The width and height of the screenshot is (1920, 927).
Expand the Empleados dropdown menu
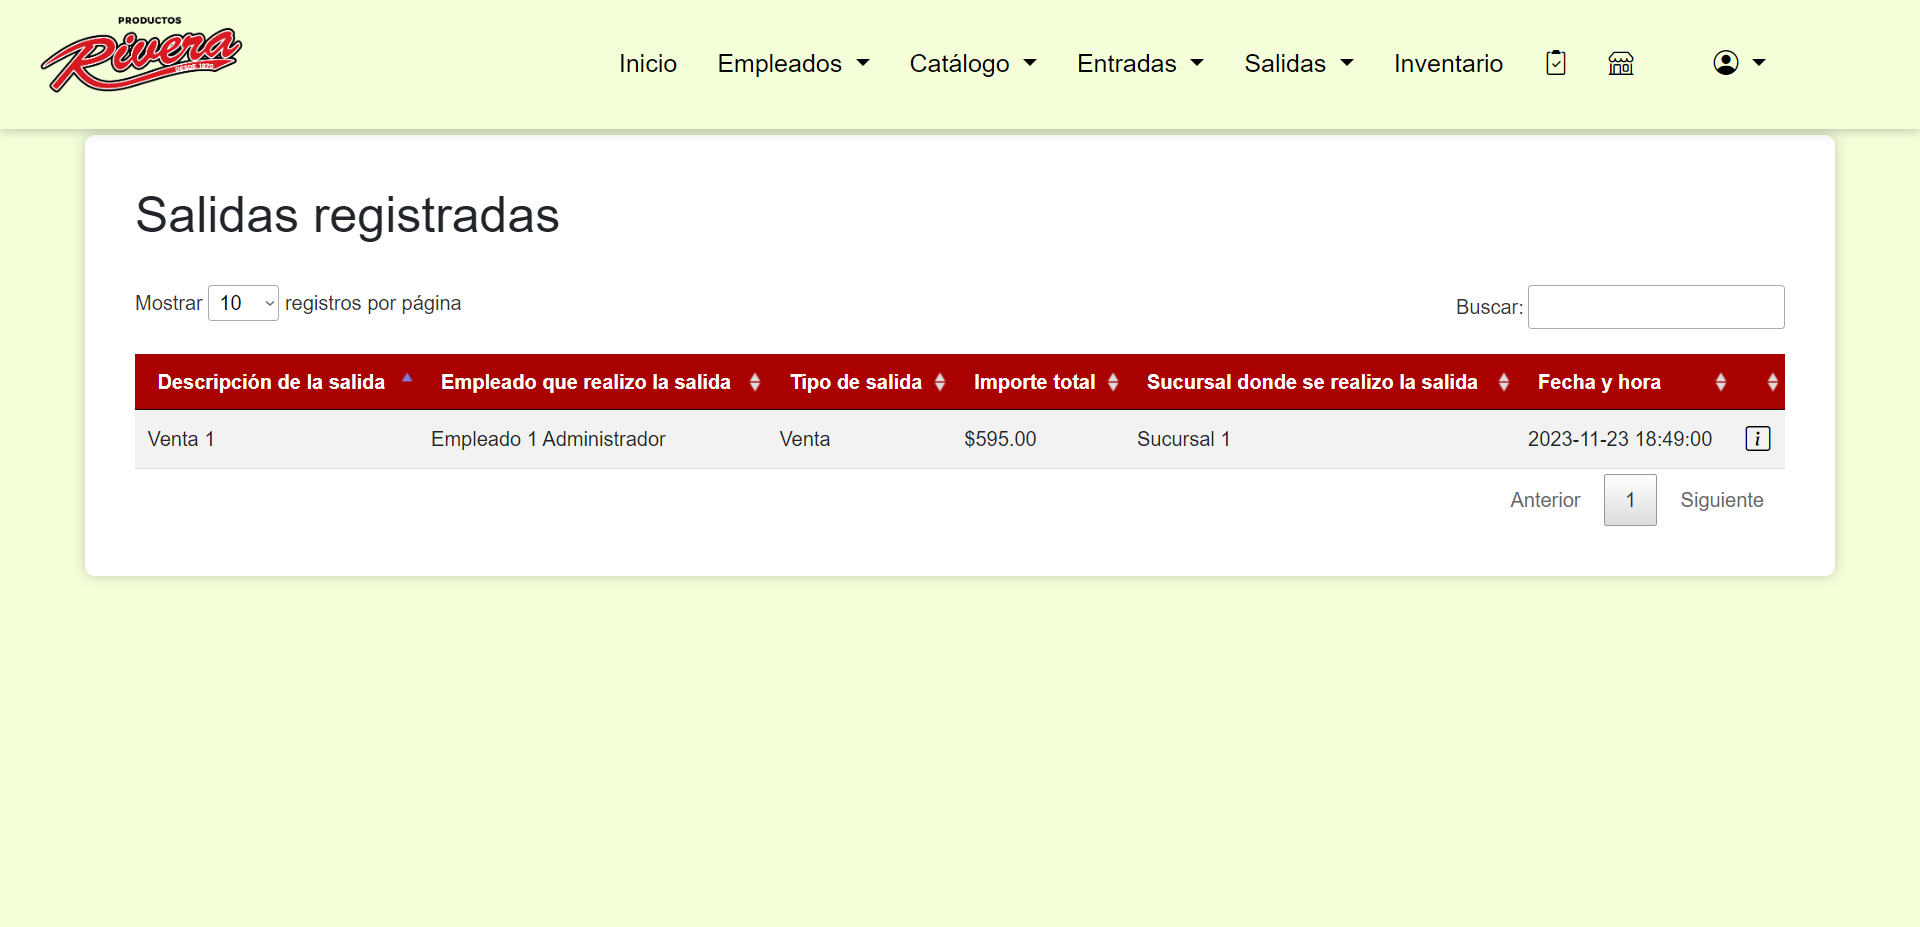pos(793,63)
